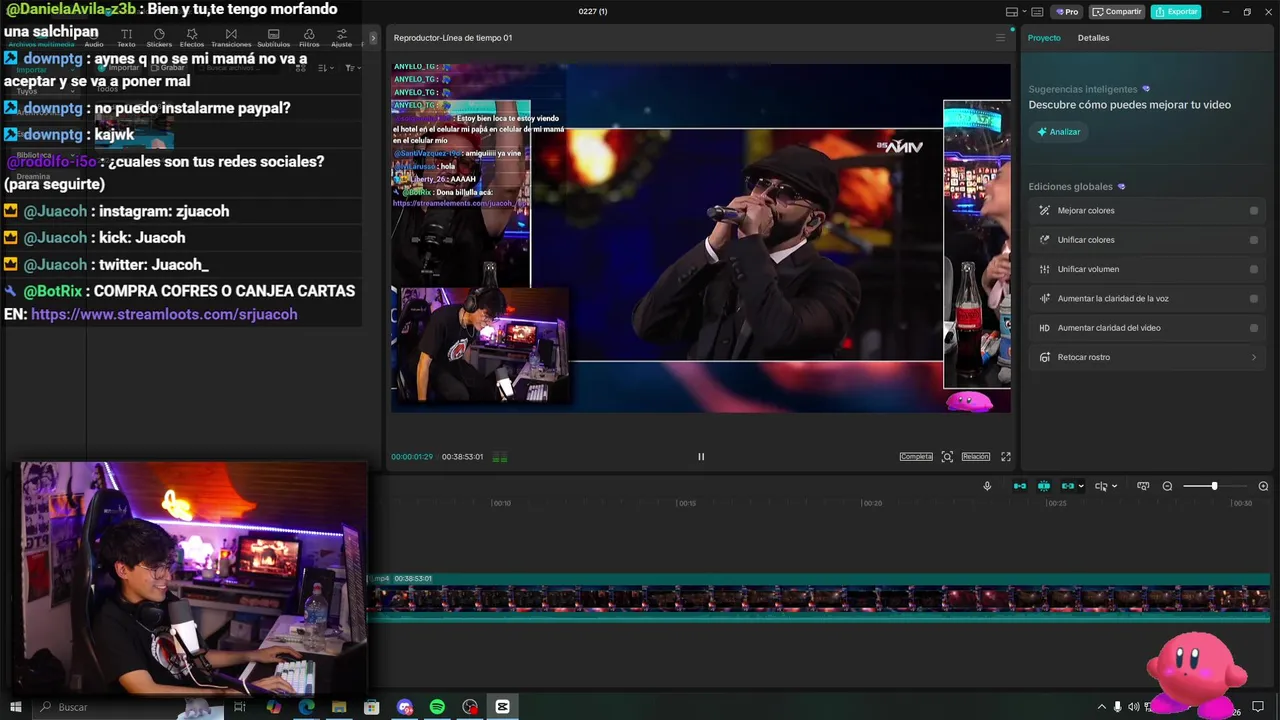Toggle timeline auto snapping

click(1044, 486)
